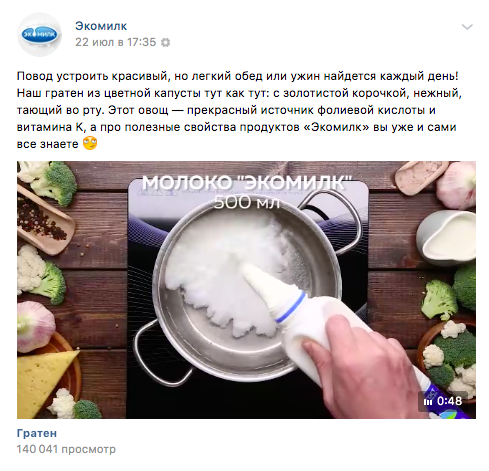Play the Гратен video thumbnail
The width and height of the screenshot is (489, 471).
click(246, 290)
